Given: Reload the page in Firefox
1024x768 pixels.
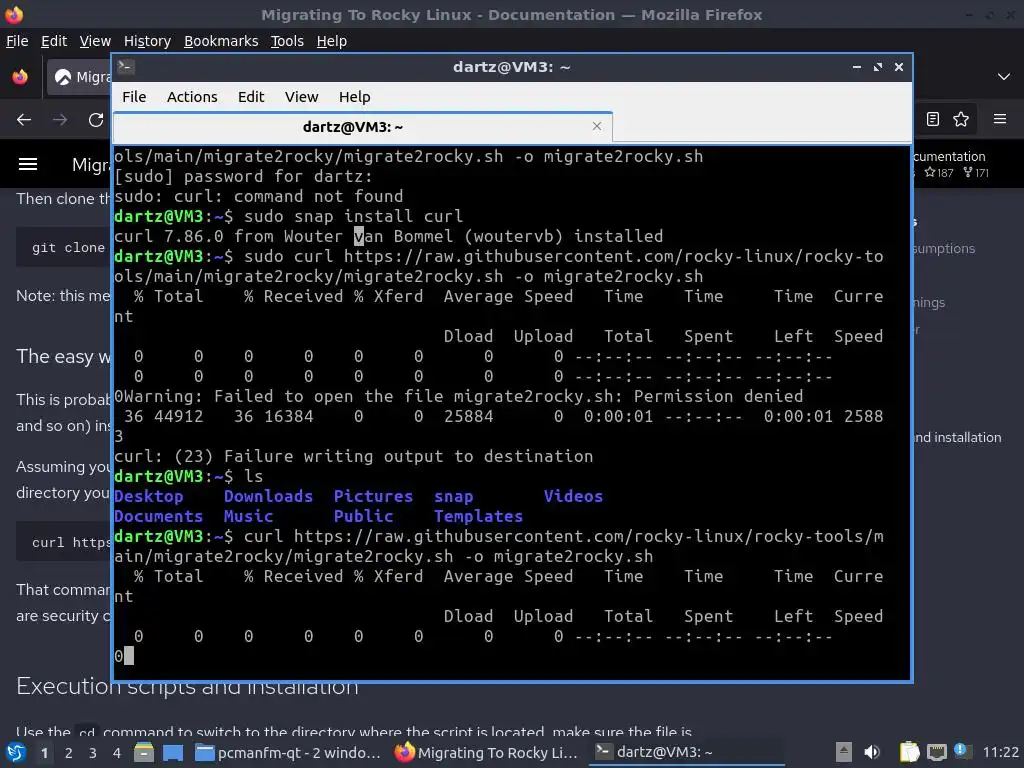Looking at the screenshot, I should point(96,120).
